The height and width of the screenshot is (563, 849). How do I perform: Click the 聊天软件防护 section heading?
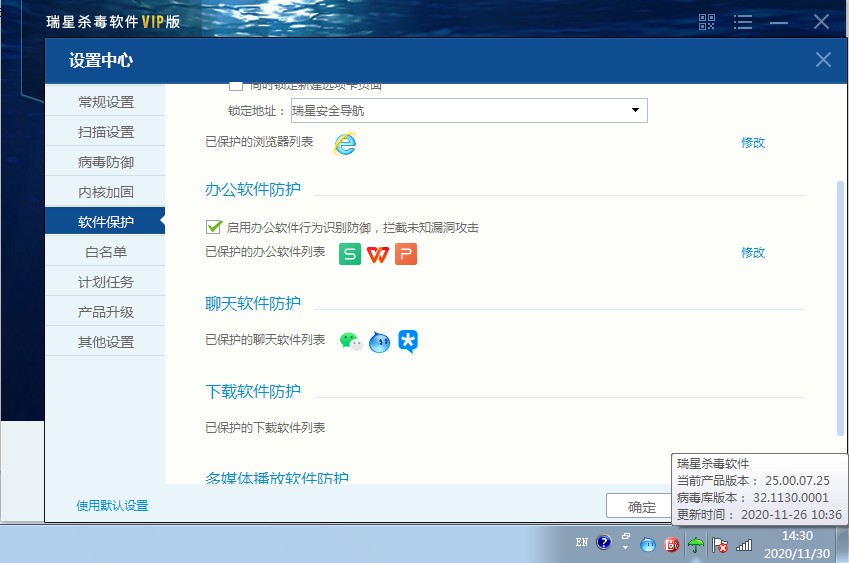[253, 304]
